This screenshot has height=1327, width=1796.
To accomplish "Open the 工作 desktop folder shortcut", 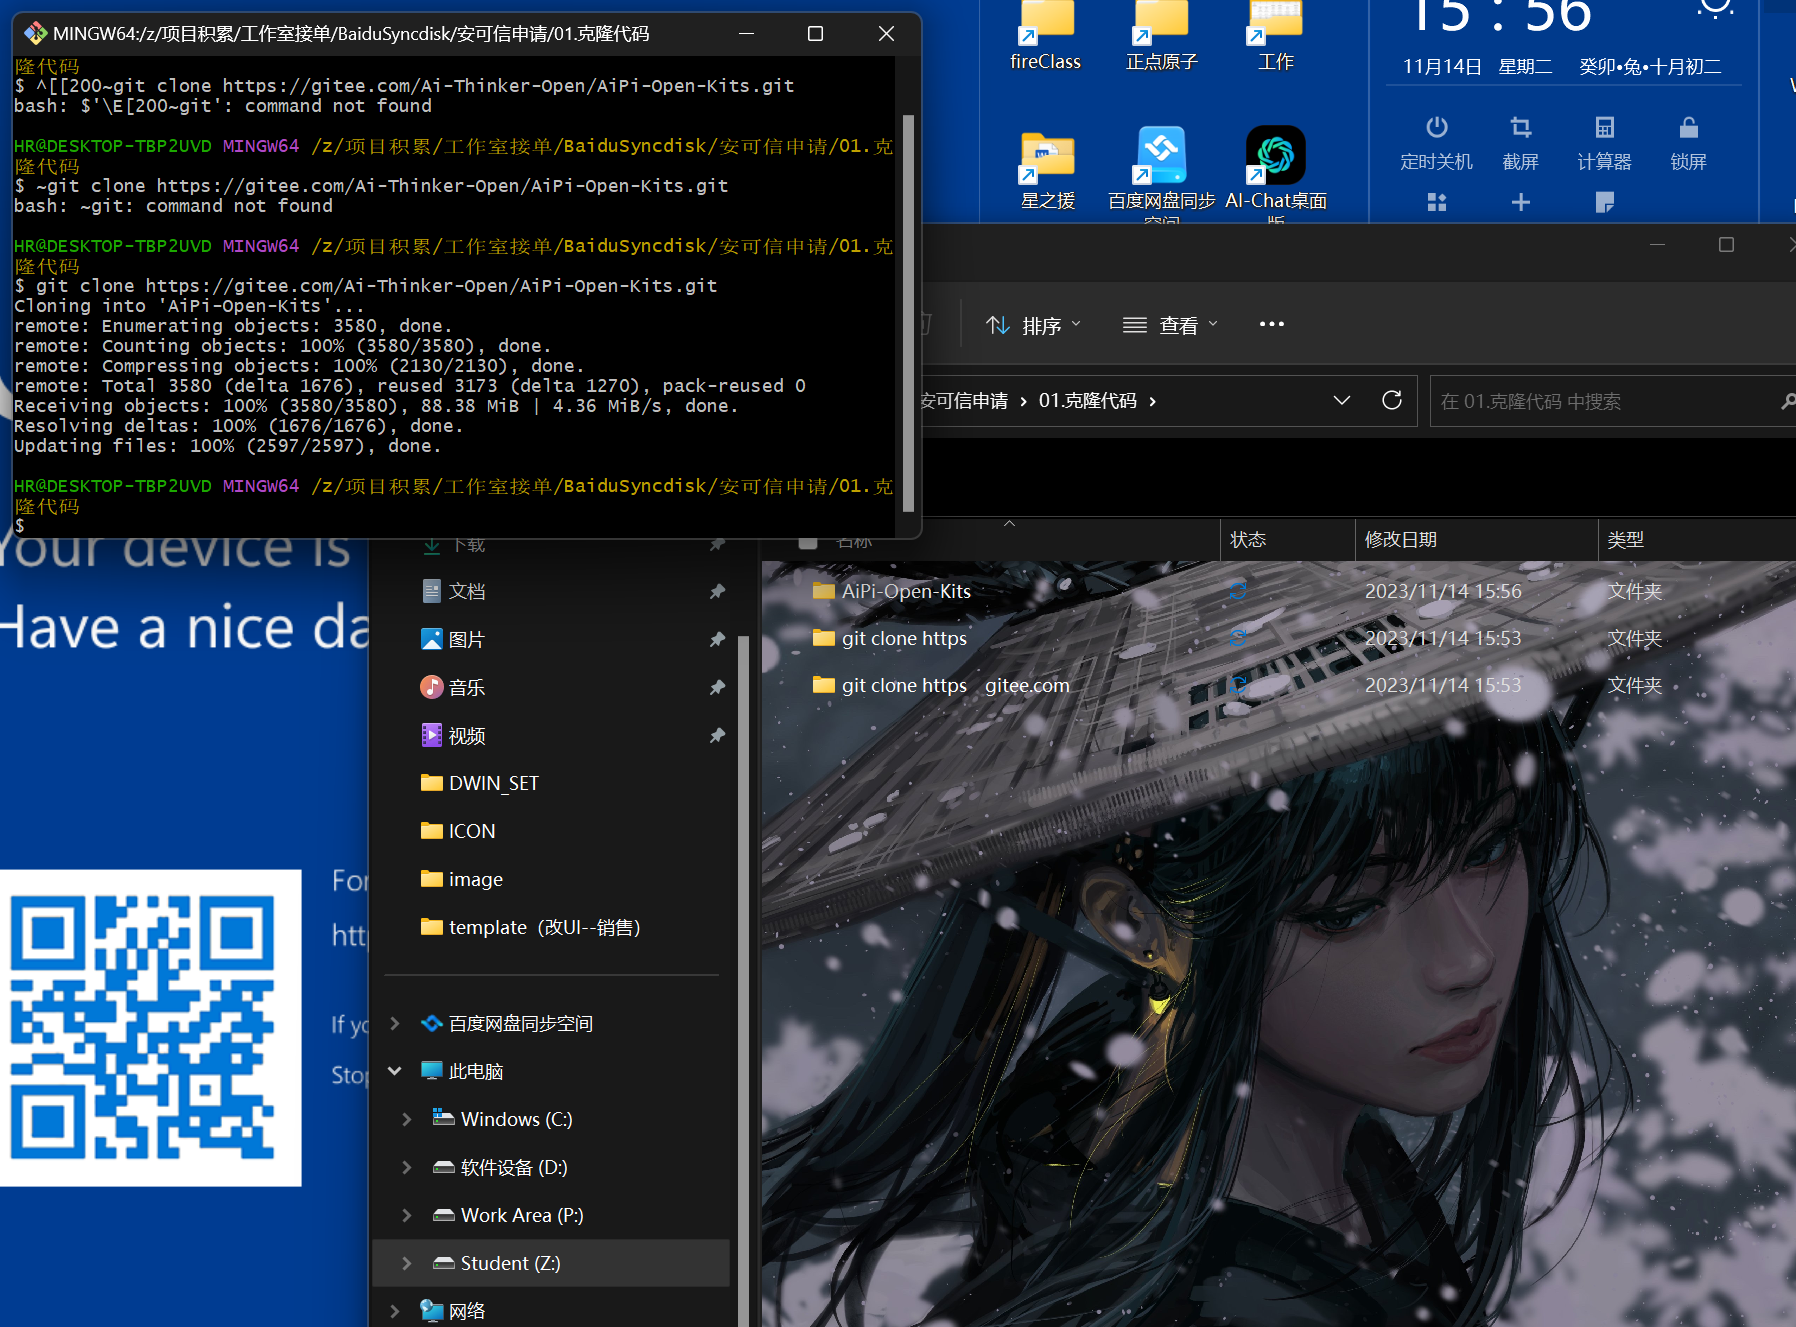I will click(x=1275, y=36).
